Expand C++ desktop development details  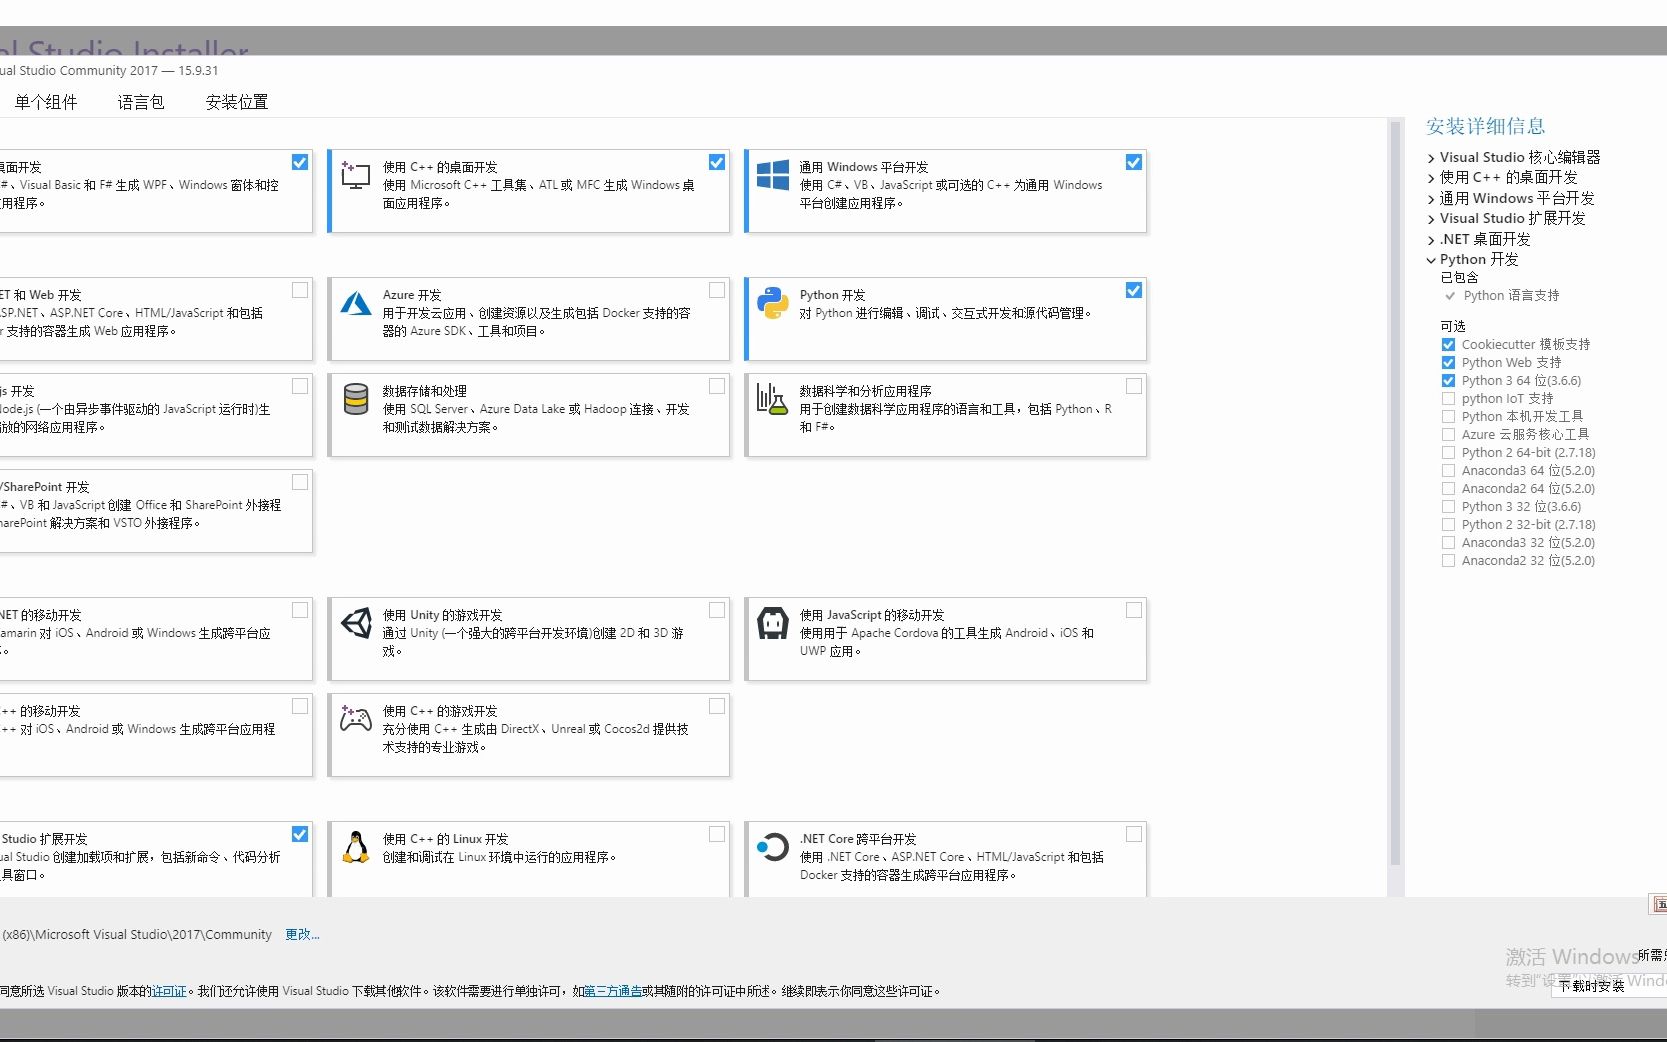(1431, 178)
